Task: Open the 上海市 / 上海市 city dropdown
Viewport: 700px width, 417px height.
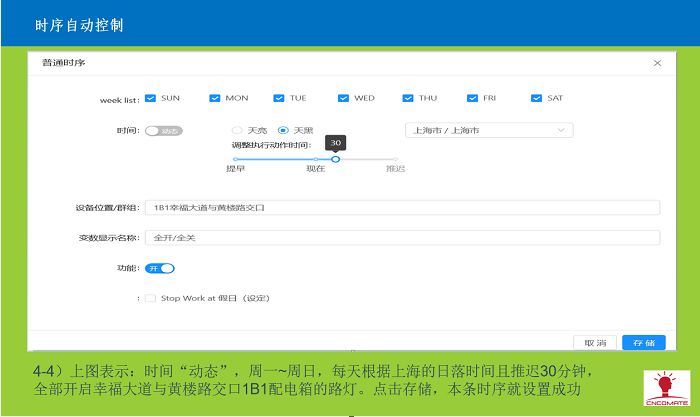Action: coord(488,130)
